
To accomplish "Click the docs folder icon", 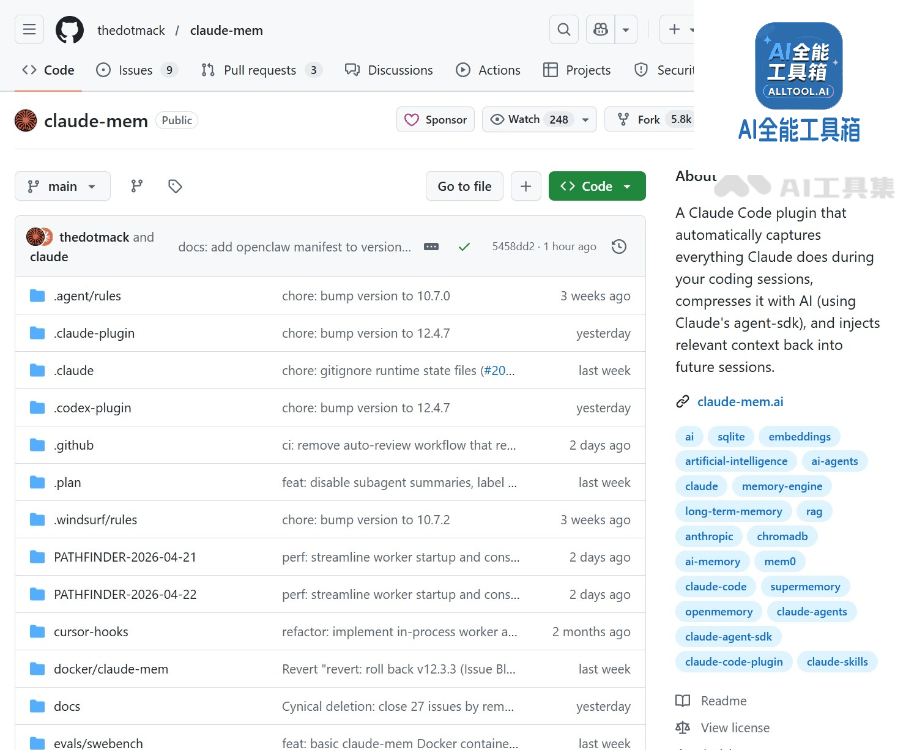I will (x=37, y=706).
